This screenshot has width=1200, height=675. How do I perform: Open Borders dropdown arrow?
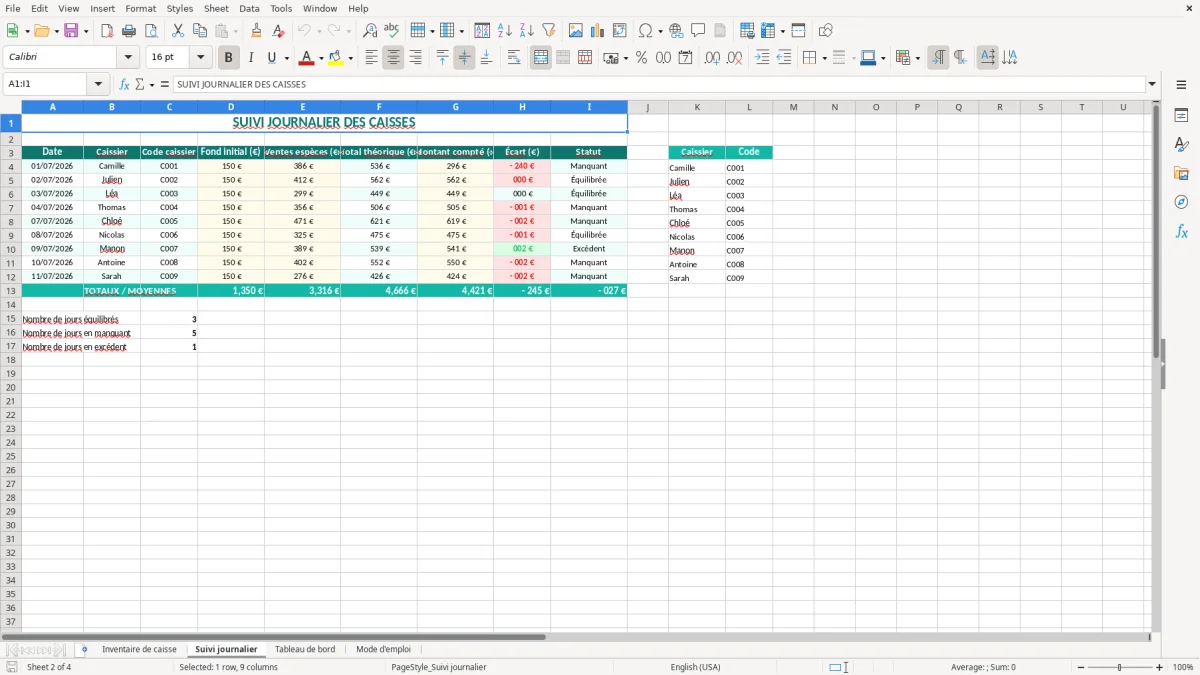coord(827,58)
